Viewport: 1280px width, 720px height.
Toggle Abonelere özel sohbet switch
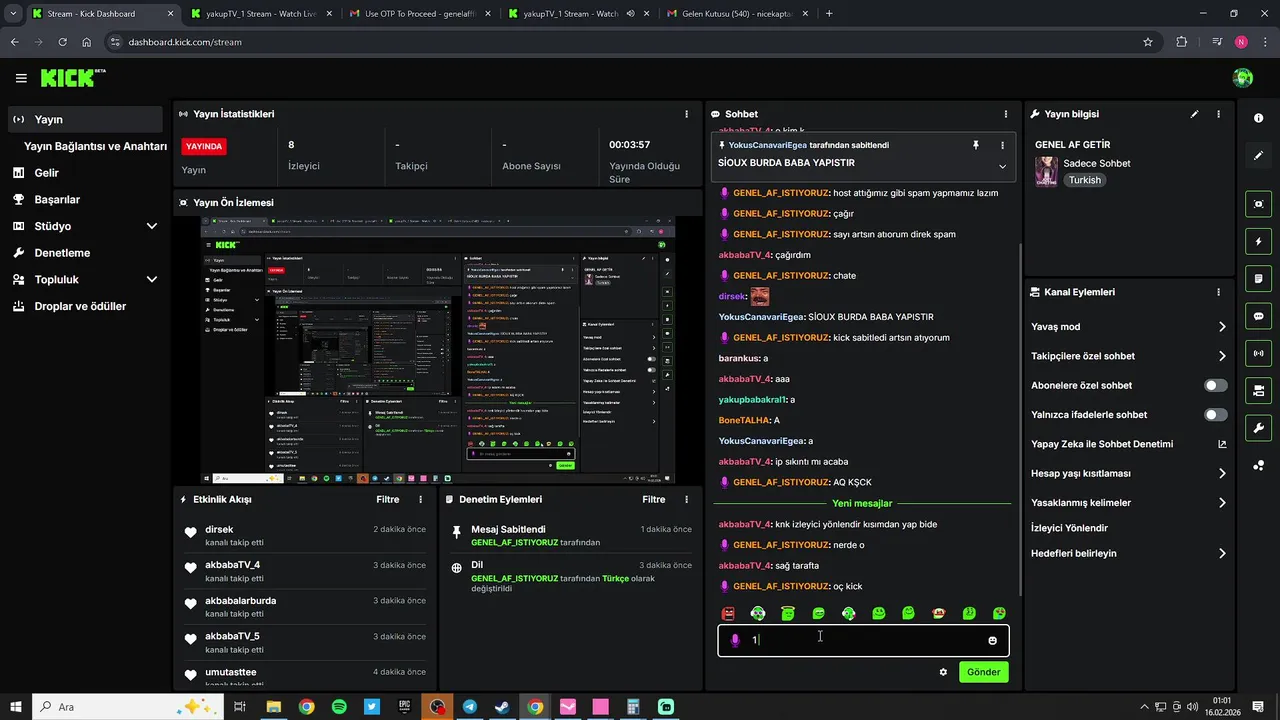1216,385
